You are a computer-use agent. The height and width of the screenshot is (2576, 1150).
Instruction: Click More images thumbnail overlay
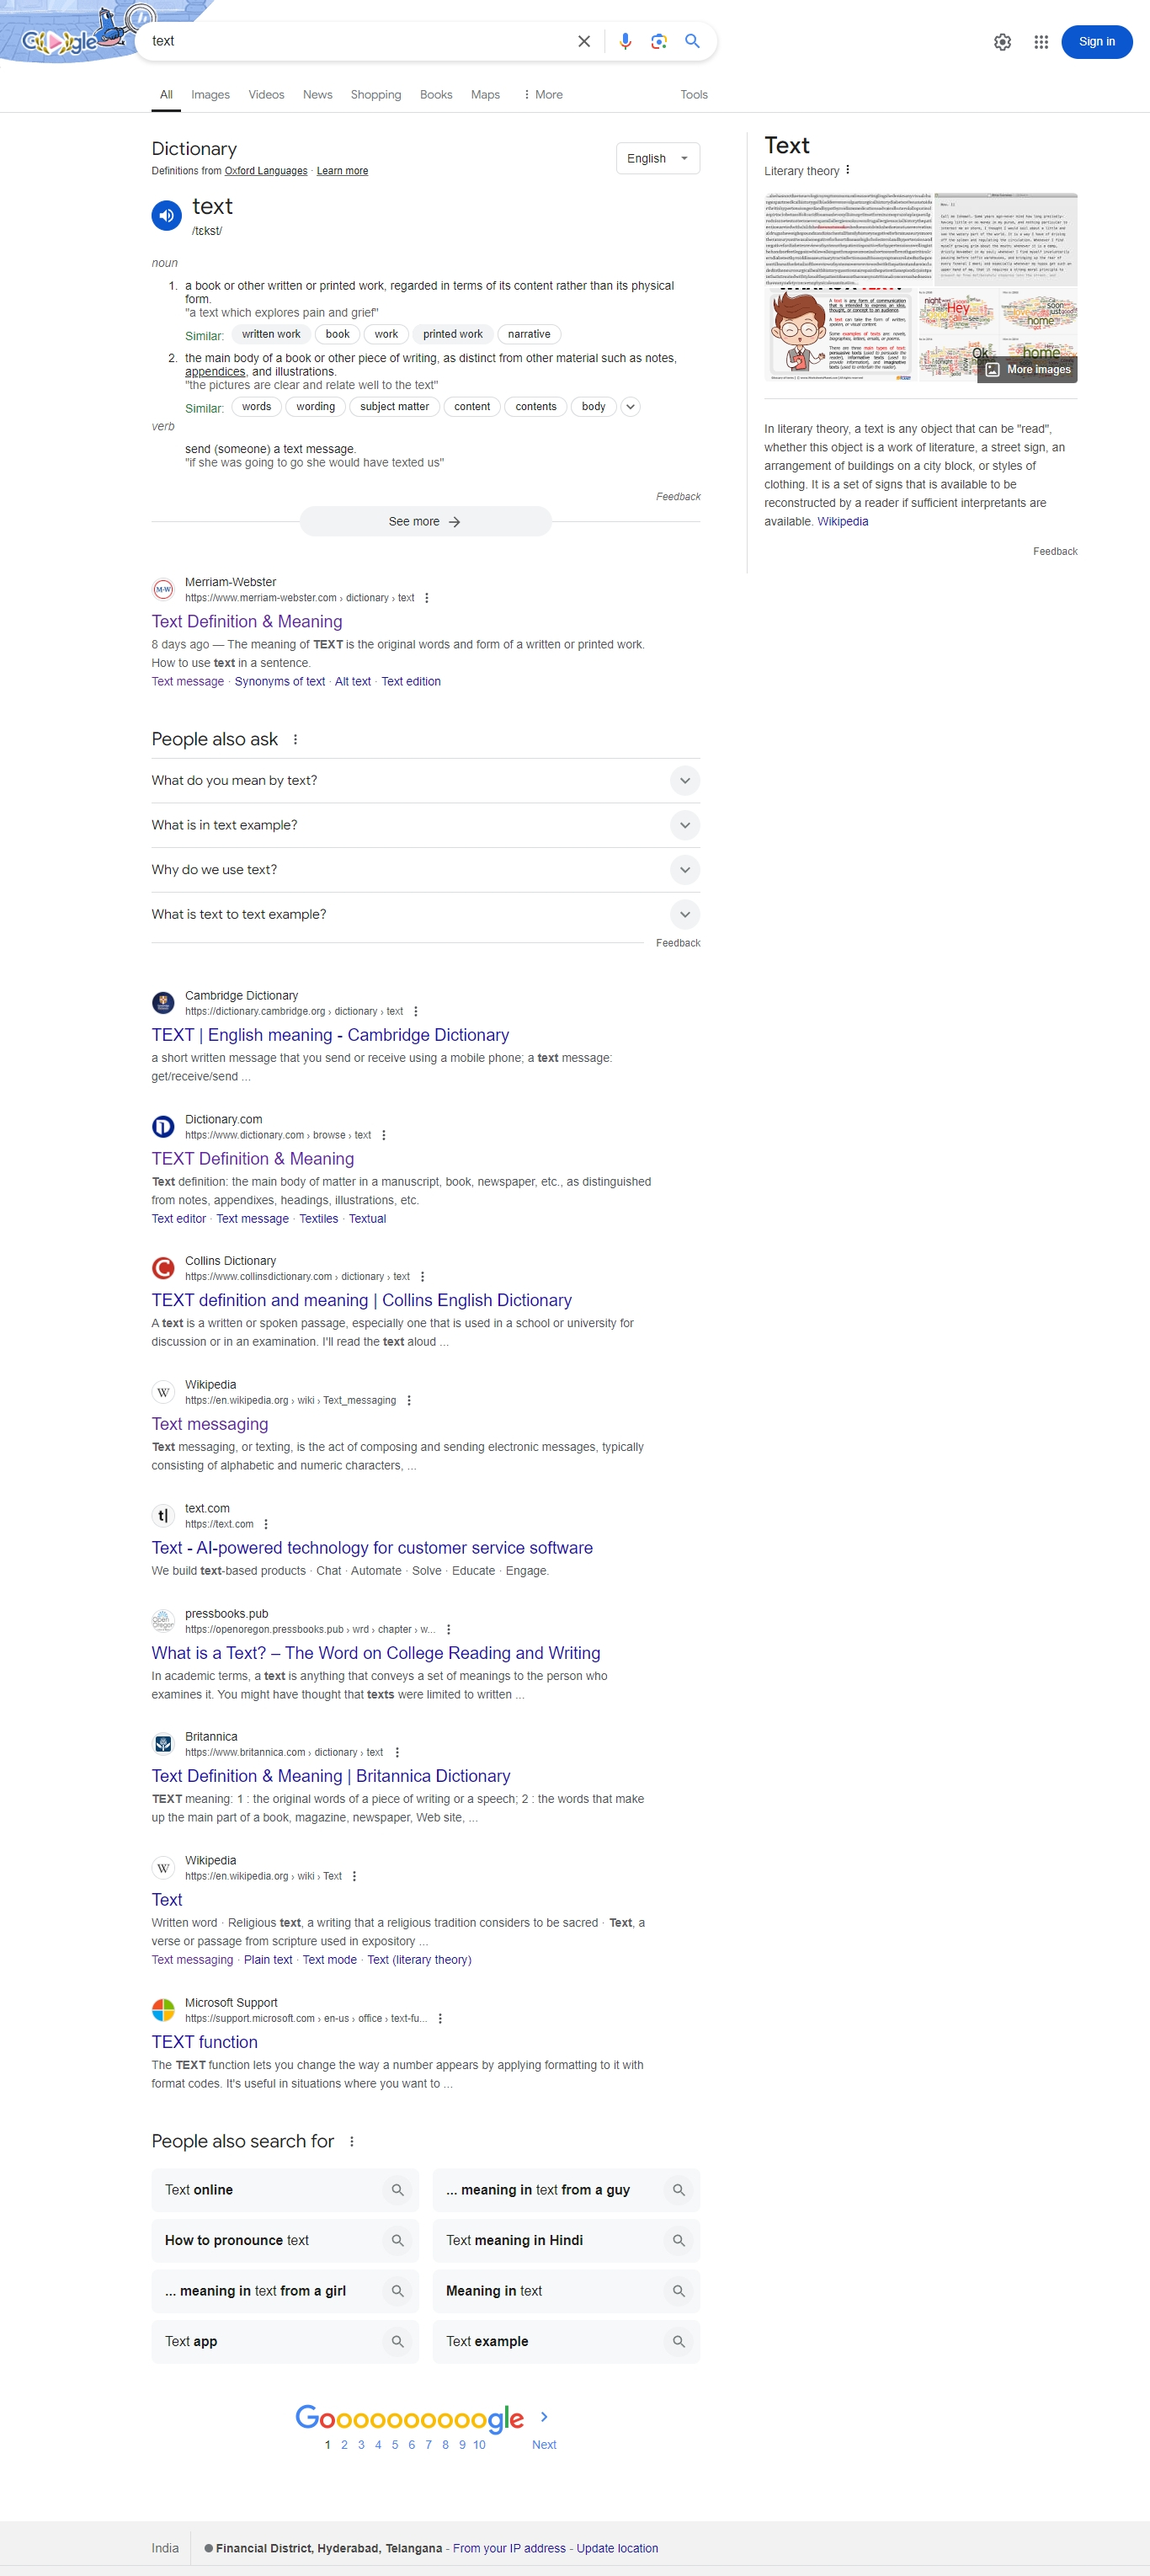(x=1027, y=370)
